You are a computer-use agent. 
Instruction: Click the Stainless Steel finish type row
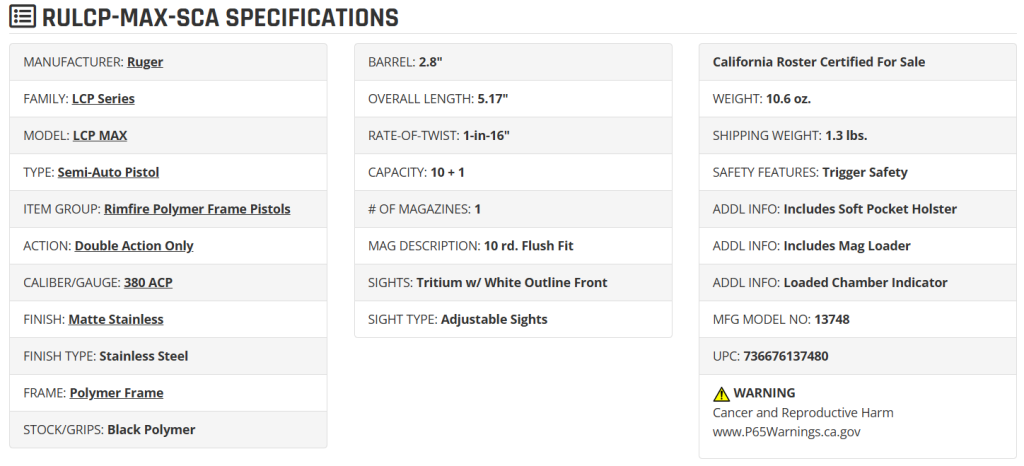coord(168,356)
